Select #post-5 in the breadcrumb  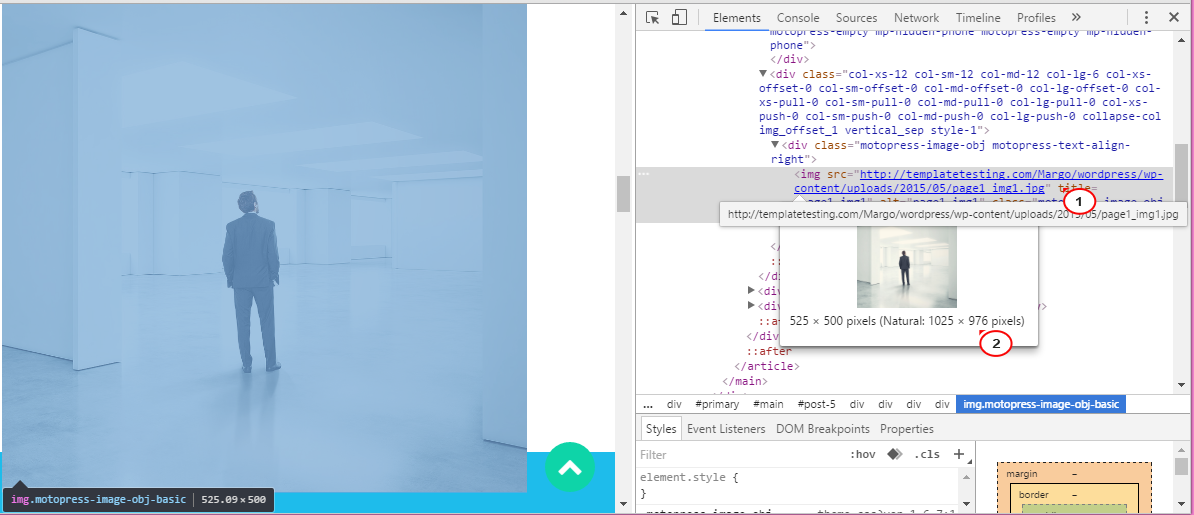(x=816, y=405)
